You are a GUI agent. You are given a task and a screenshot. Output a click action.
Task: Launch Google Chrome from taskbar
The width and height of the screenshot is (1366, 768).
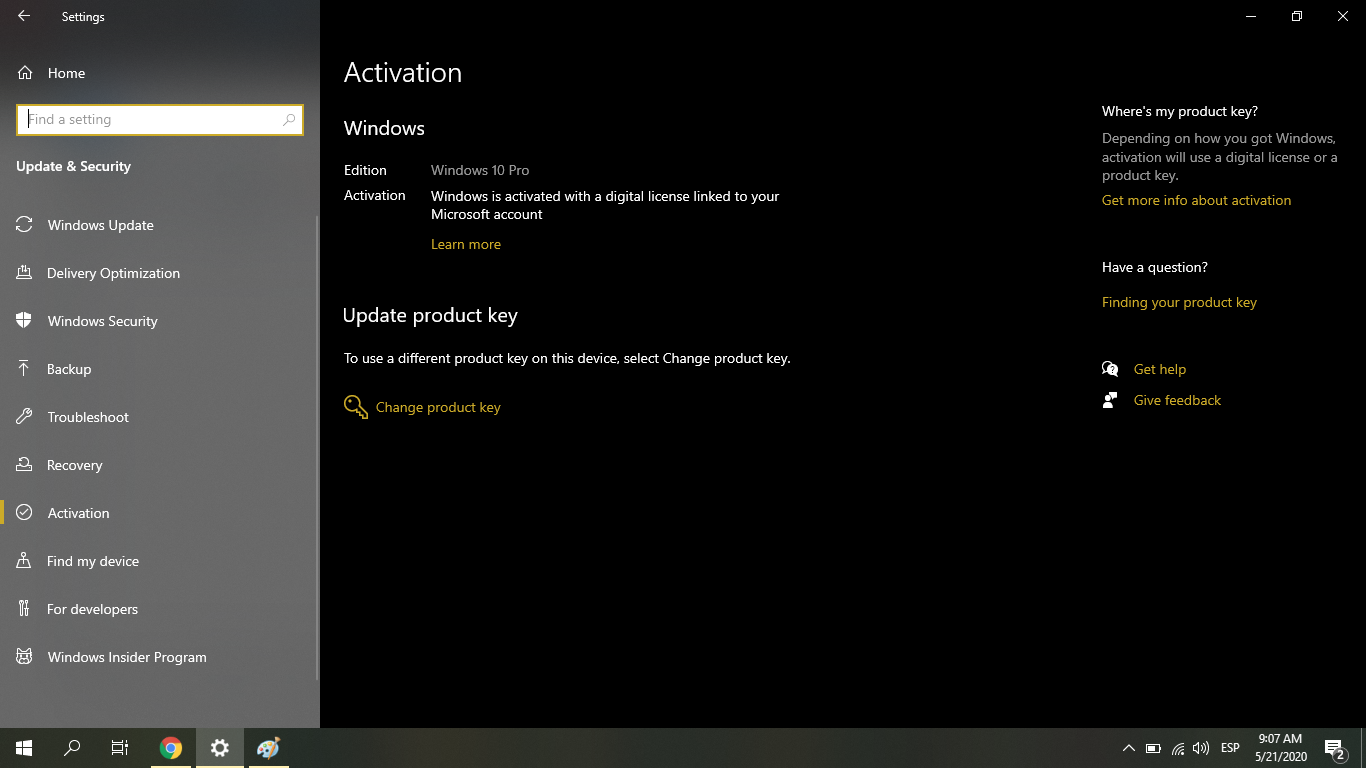tap(171, 748)
